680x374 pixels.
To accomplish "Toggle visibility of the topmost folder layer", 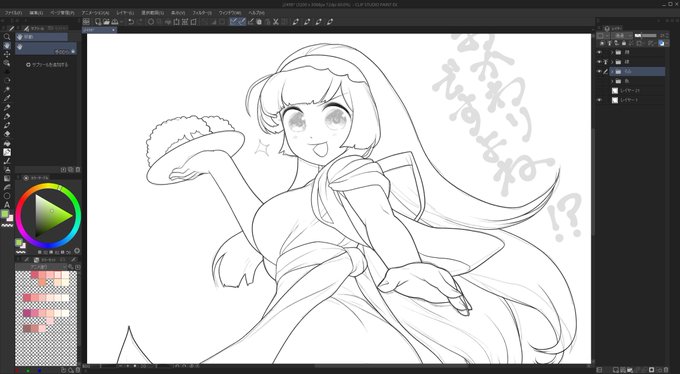I will (x=599, y=52).
